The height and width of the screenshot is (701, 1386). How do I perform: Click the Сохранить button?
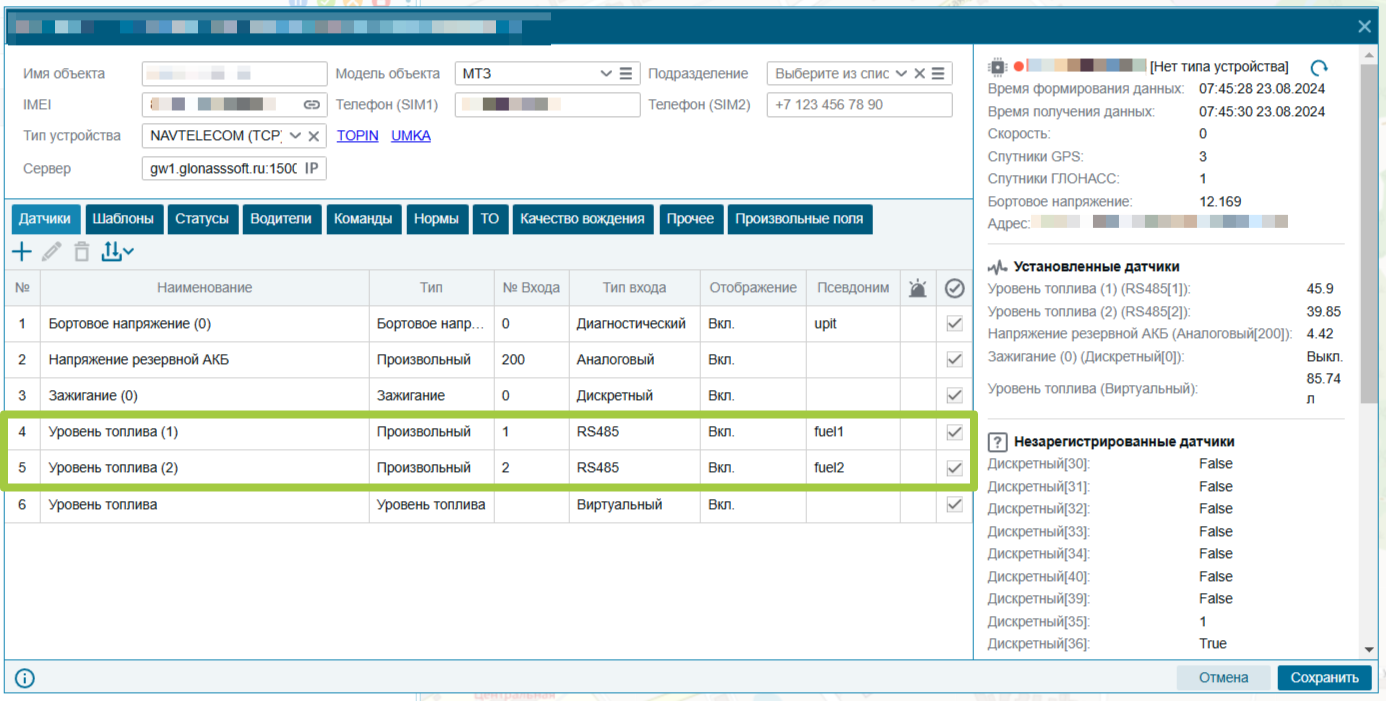coord(1324,677)
